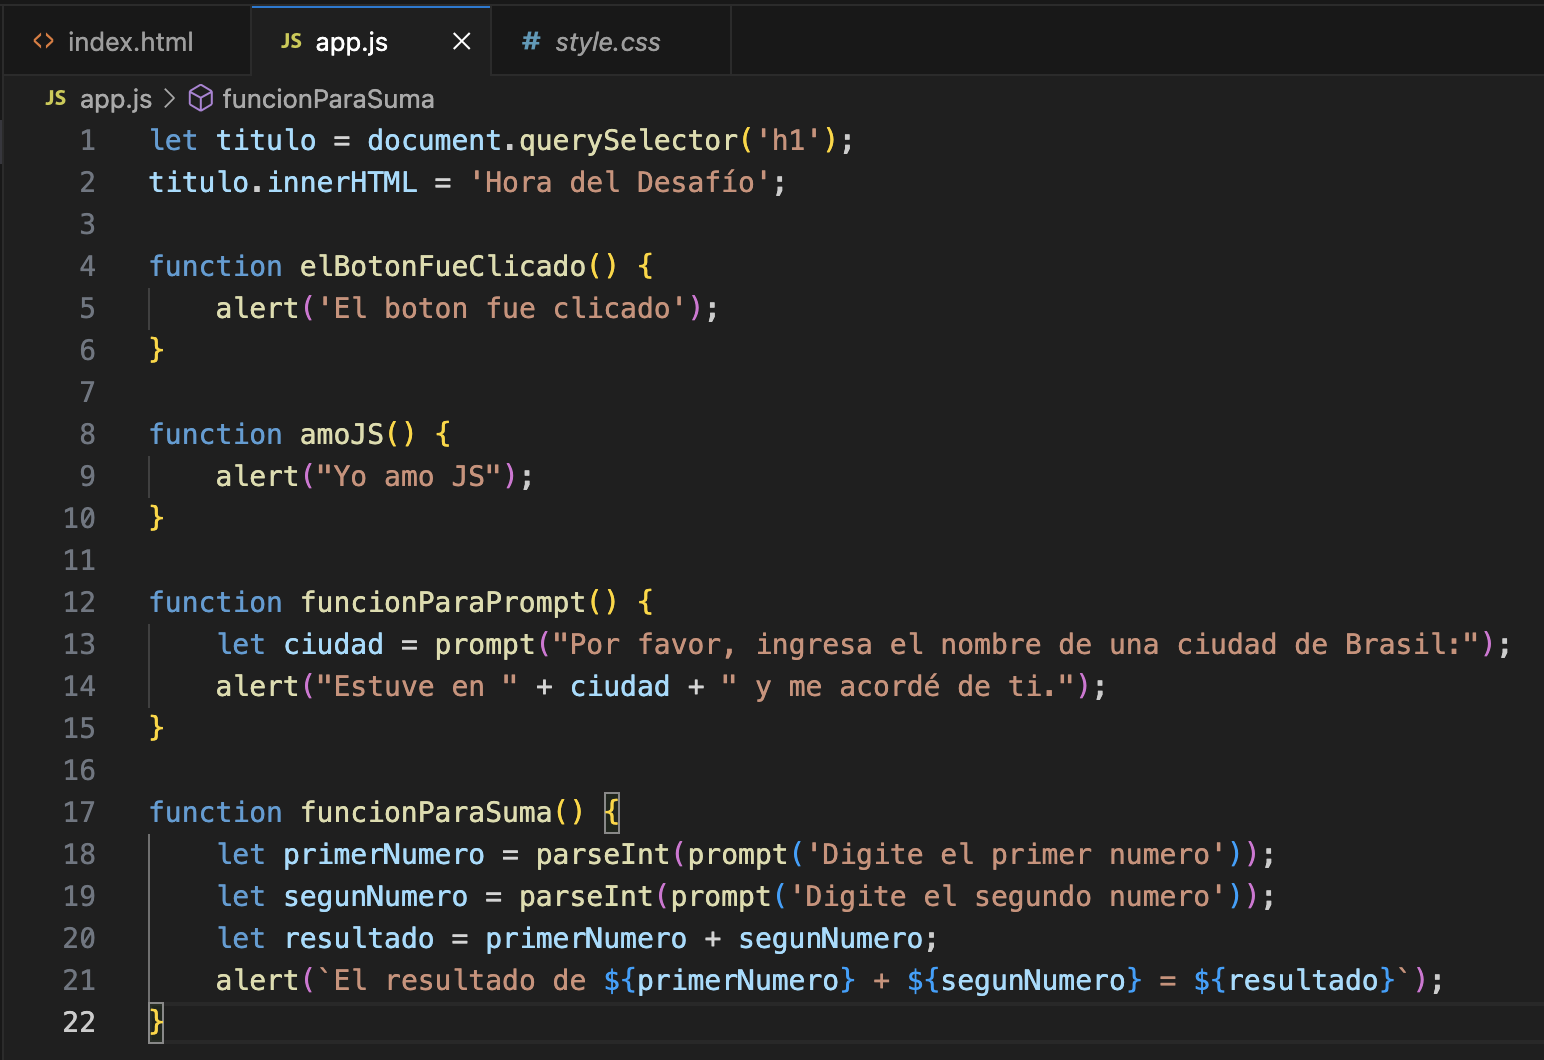Click the string "Yo amo JS"
Image resolution: width=1544 pixels, height=1060 pixels.
[x=409, y=476]
